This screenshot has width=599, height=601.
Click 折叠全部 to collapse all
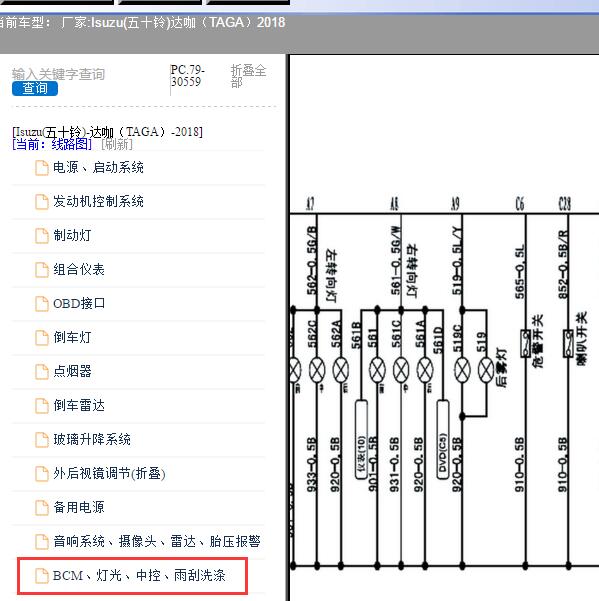click(248, 76)
